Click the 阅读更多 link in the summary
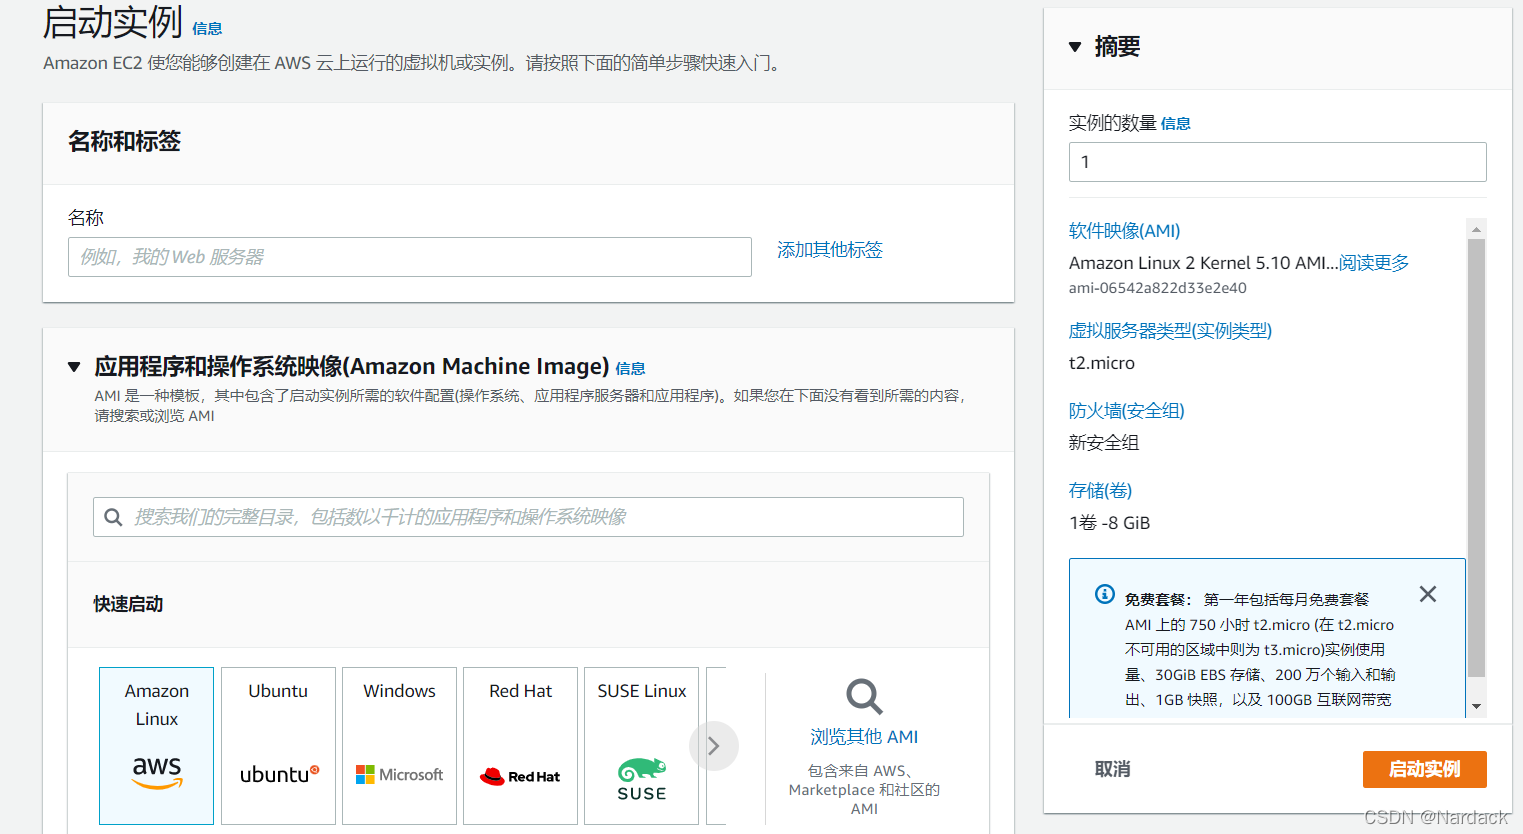The width and height of the screenshot is (1523, 834). pyautogui.click(x=1372, y=263)
